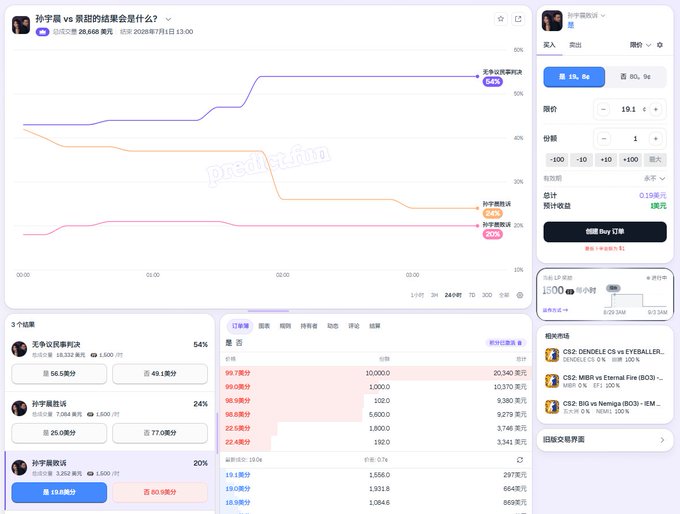Select the Yes 19.8¢ option in trade panel
Screen dimensions: 680x514
[574, 77]
